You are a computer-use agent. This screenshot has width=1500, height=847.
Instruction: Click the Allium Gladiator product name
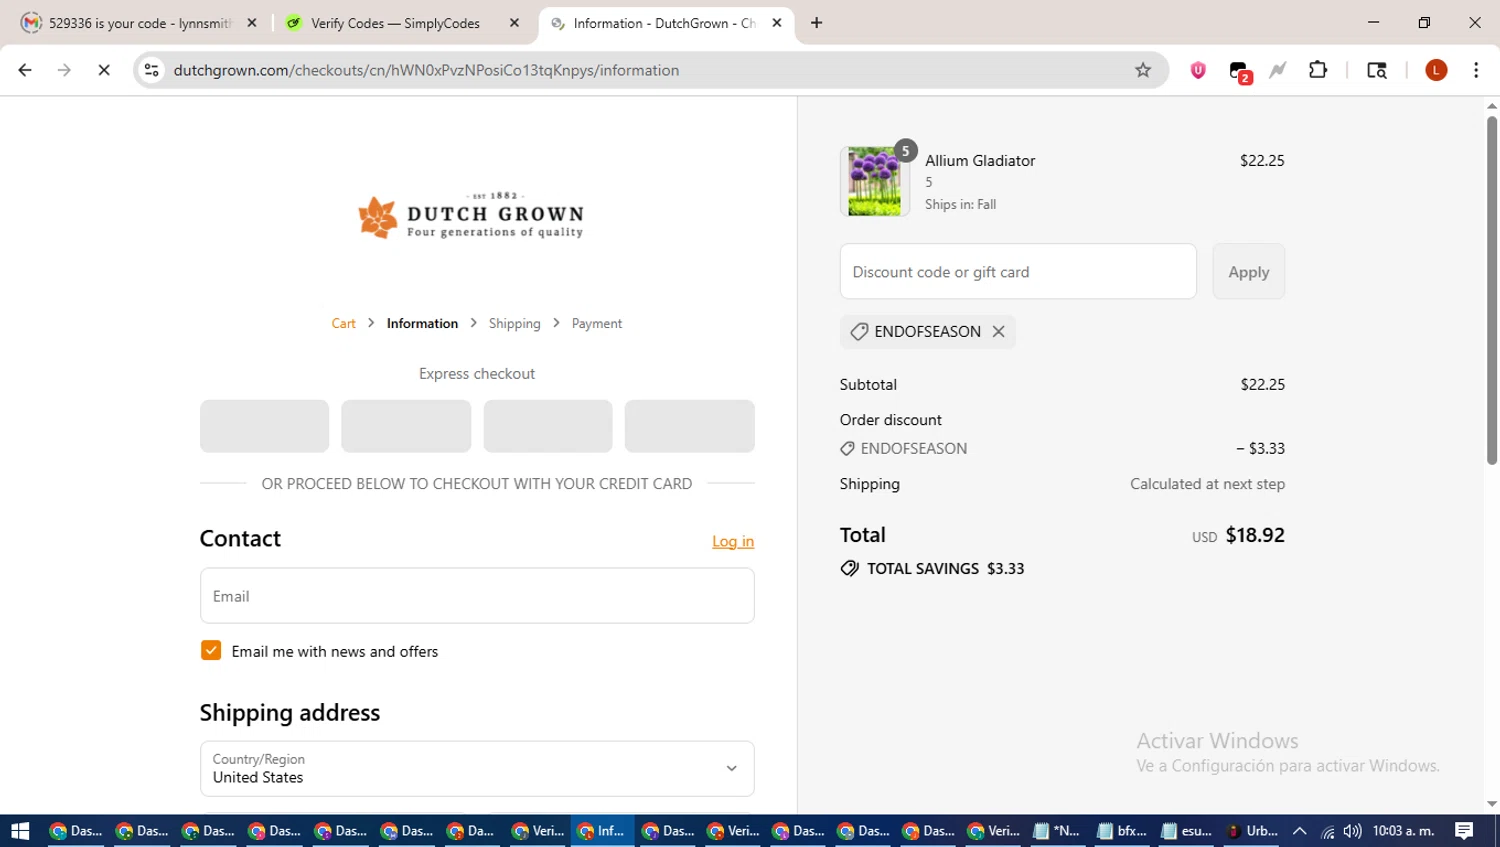click(x=980, y=161)
